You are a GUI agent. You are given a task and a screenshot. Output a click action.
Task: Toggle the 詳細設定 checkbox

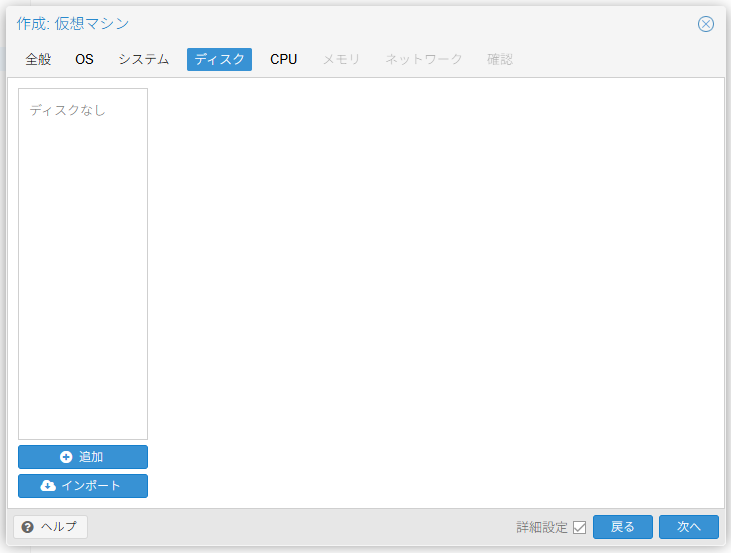[579, 528]
